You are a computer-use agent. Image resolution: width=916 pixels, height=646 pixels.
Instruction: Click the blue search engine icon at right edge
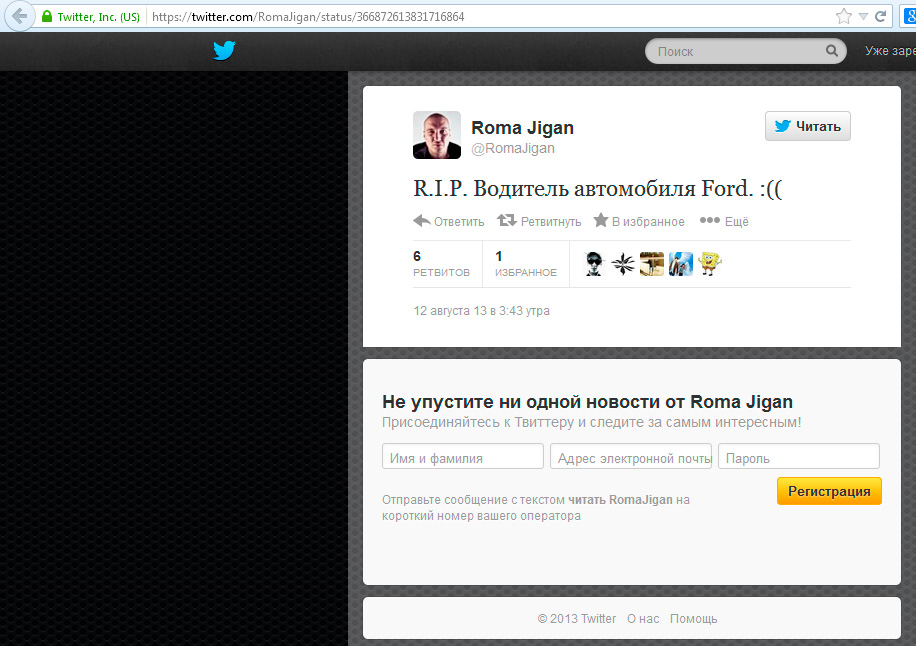pos(910,16)
